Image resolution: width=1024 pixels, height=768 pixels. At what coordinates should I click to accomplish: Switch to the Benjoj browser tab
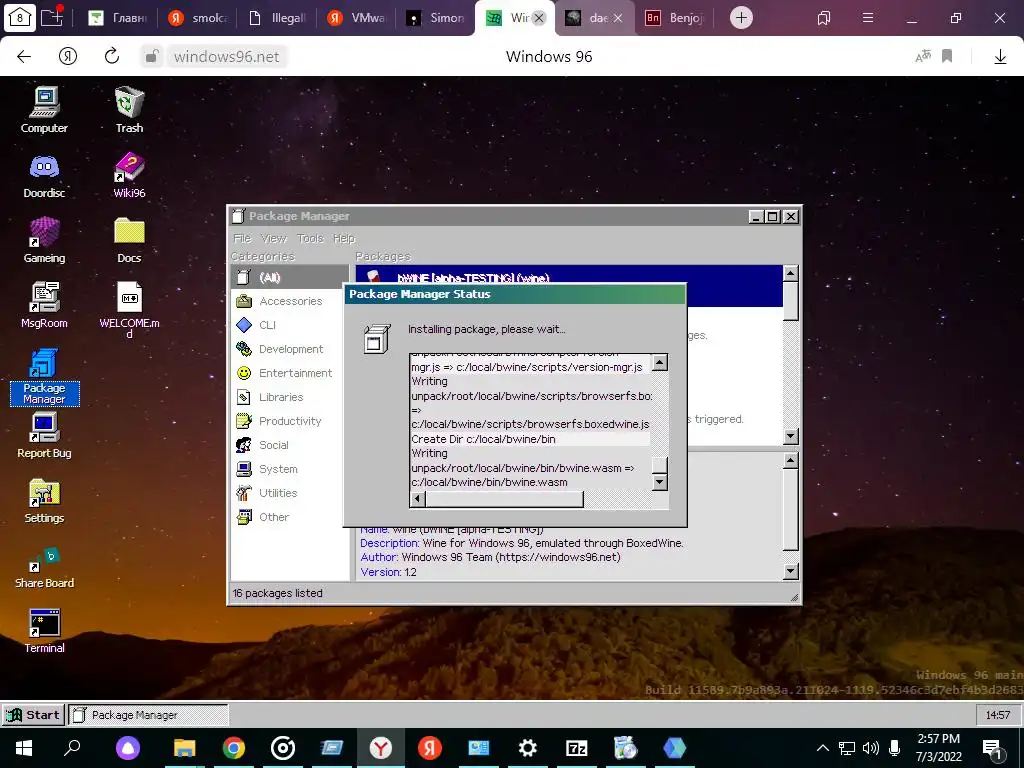pyautogui.click(x=675, y=18)
